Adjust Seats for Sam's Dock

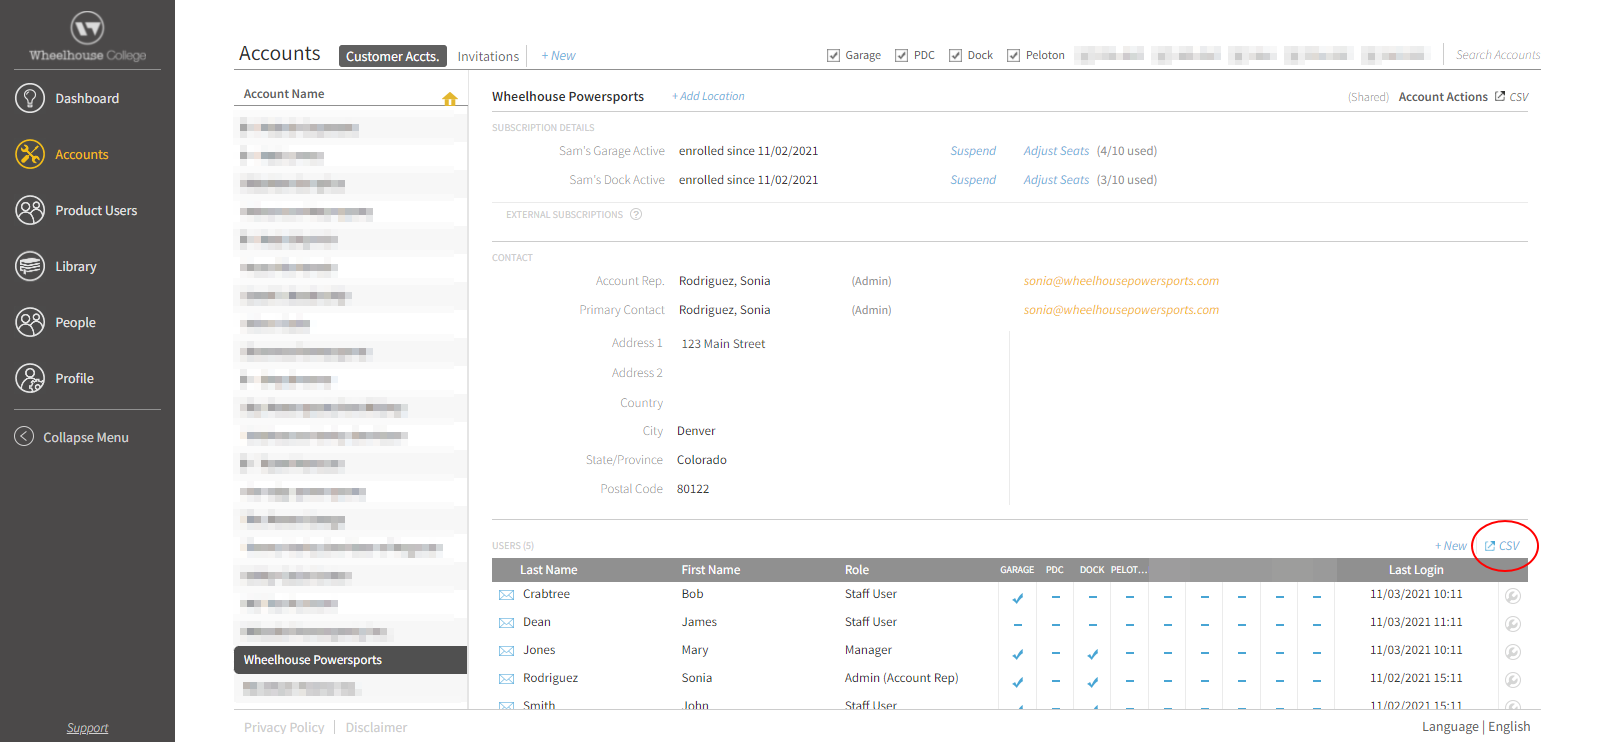tap(1056, 180)
